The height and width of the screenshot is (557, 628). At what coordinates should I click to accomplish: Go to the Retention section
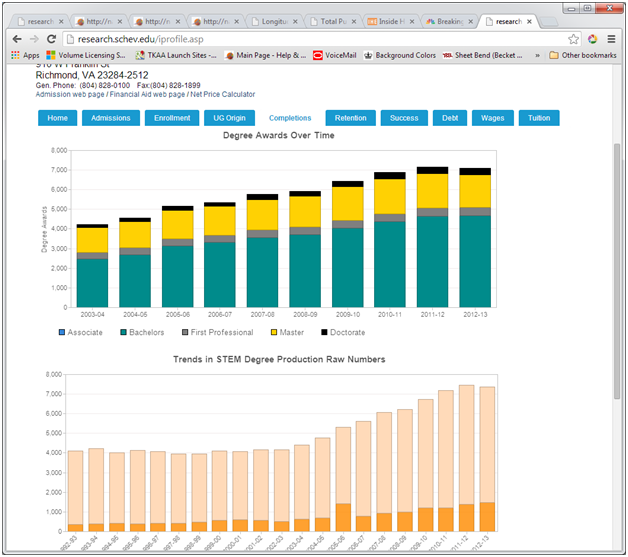point(350,118)
